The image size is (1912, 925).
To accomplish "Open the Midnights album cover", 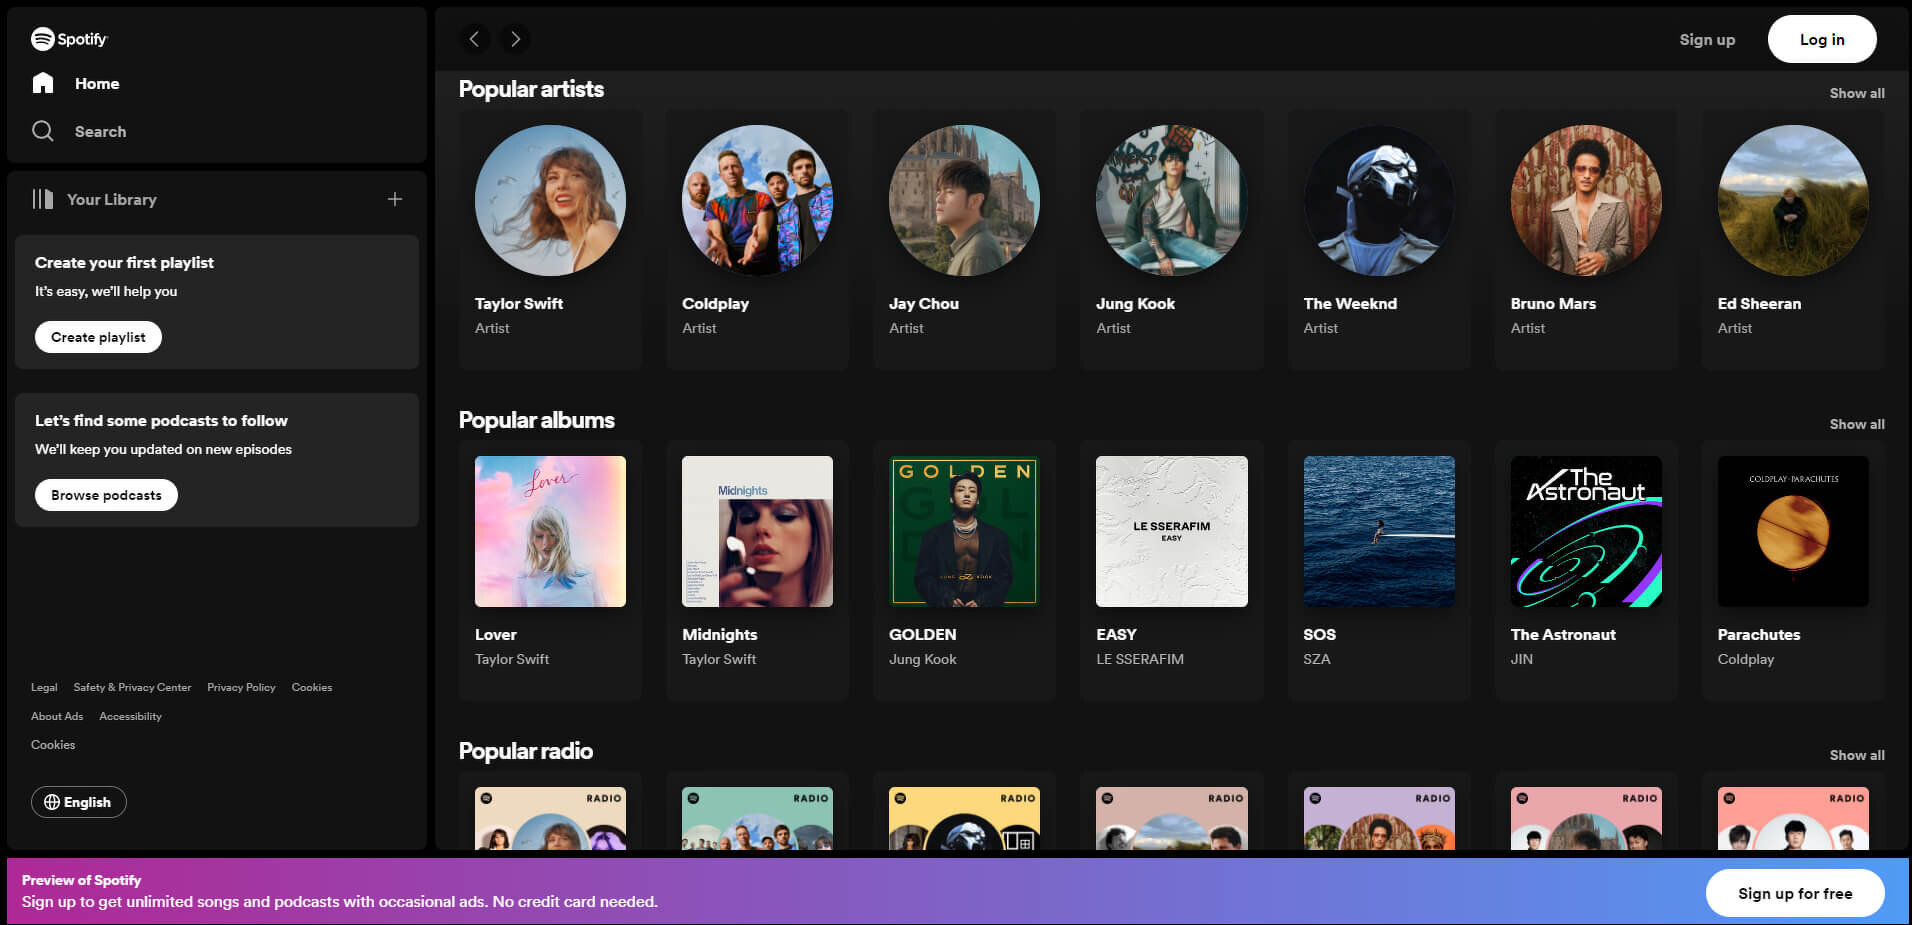I will (x=757, y=531).
